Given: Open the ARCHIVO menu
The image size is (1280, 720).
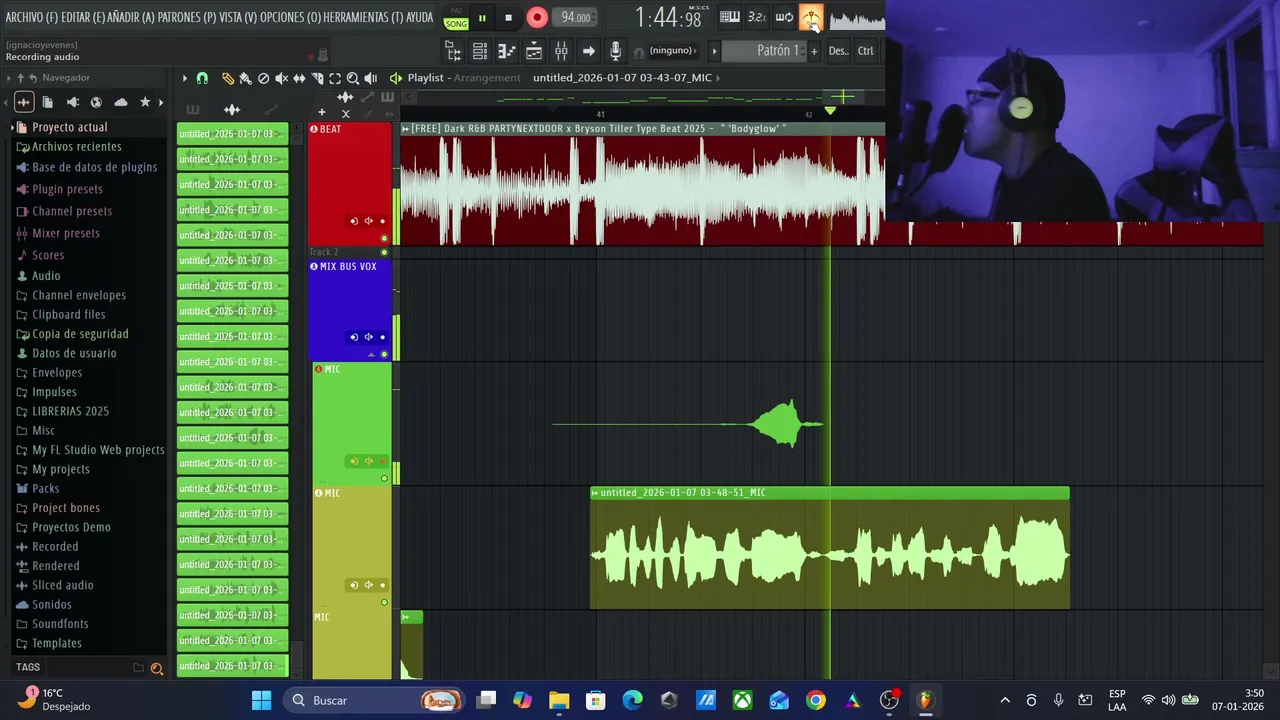Looking at the screenshot, I should coord(31,17).
